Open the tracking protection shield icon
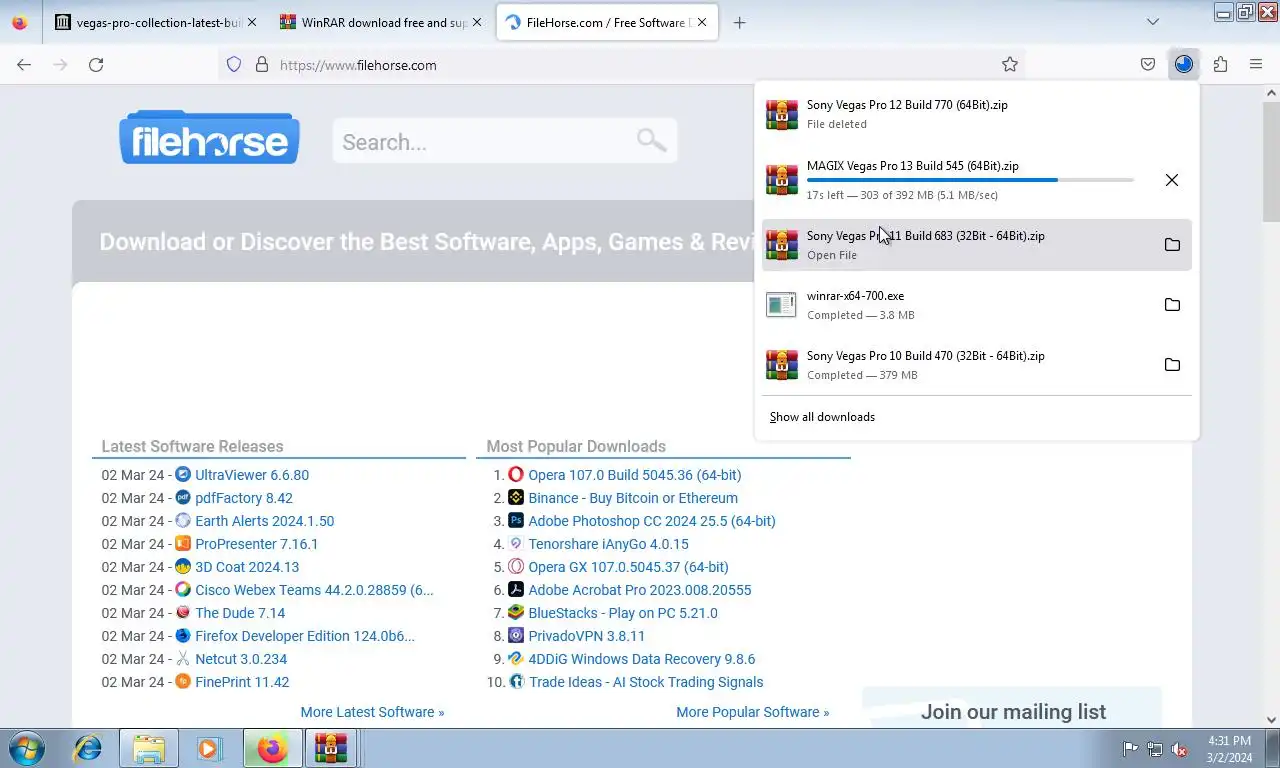 [234, 65]
